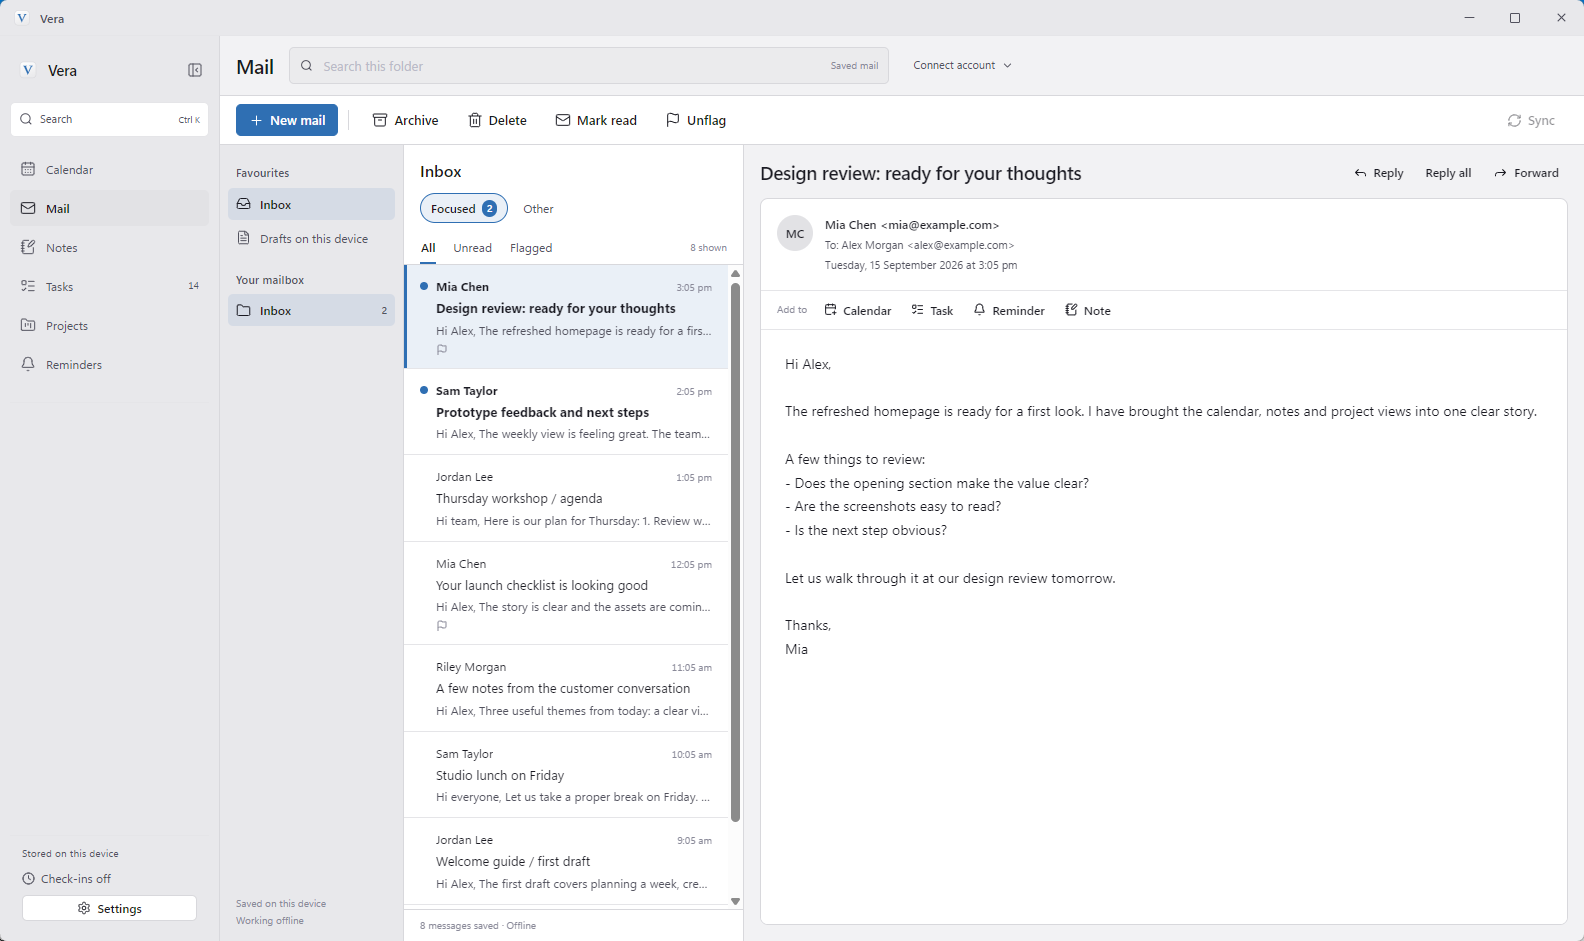The image size is (1584, 941).
Task: Mark the selected message as read
Action: 596,120
